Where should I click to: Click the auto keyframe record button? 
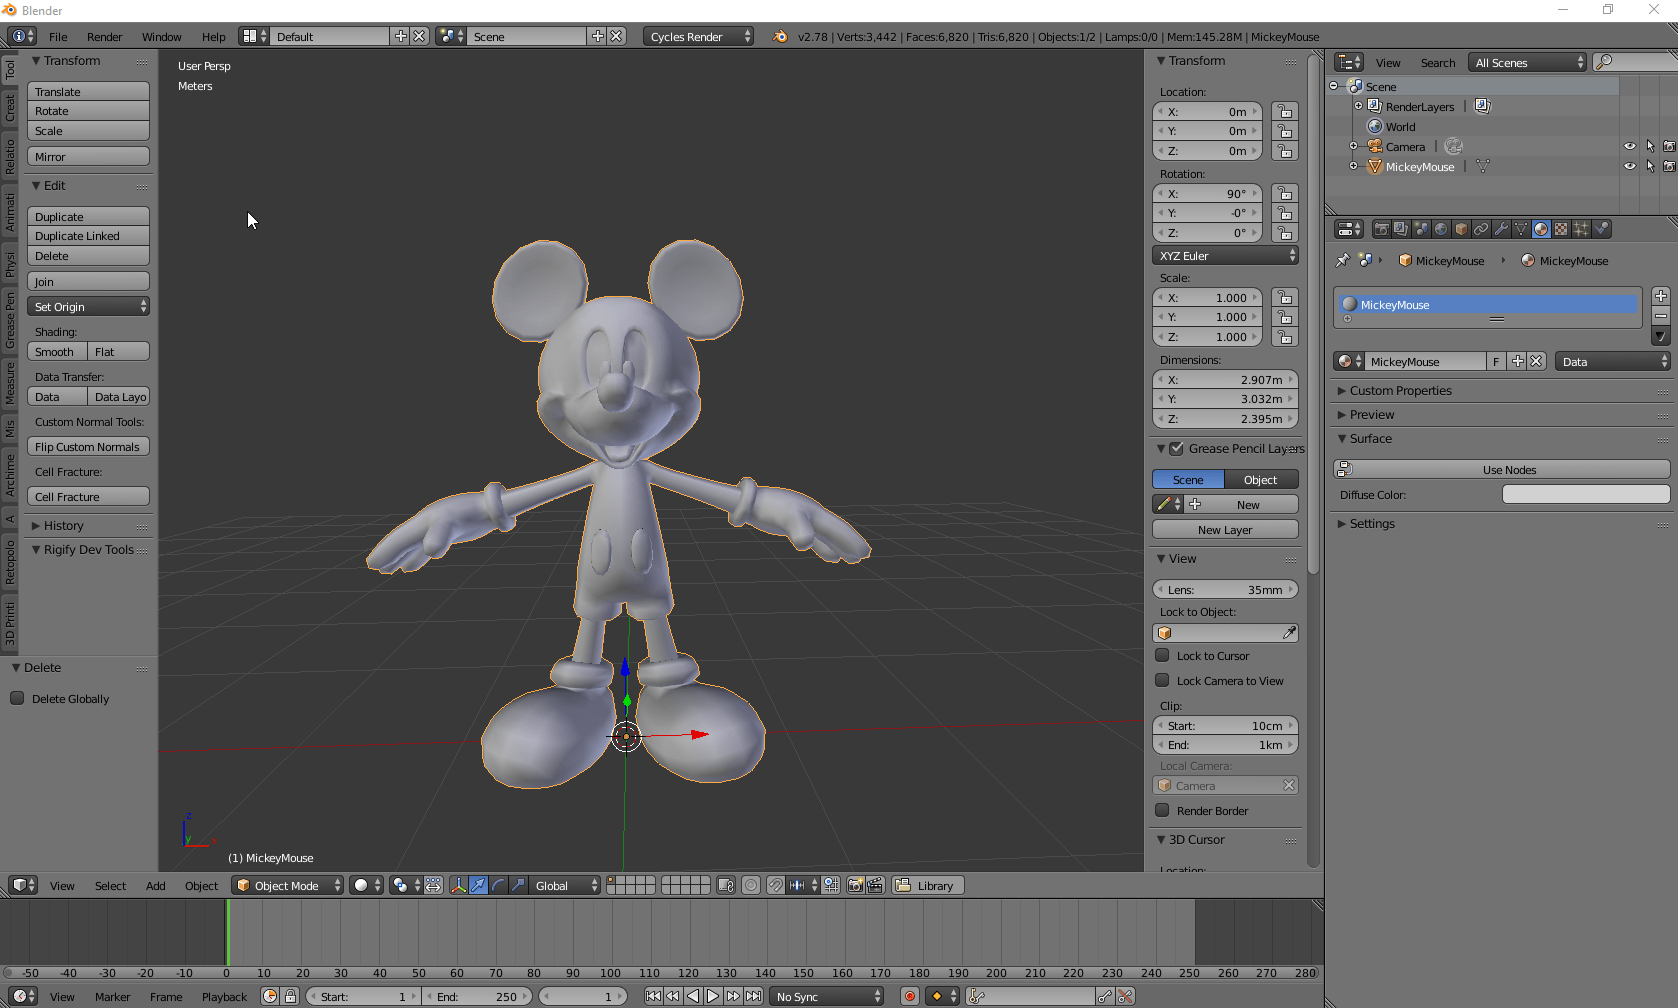point(909,996)
